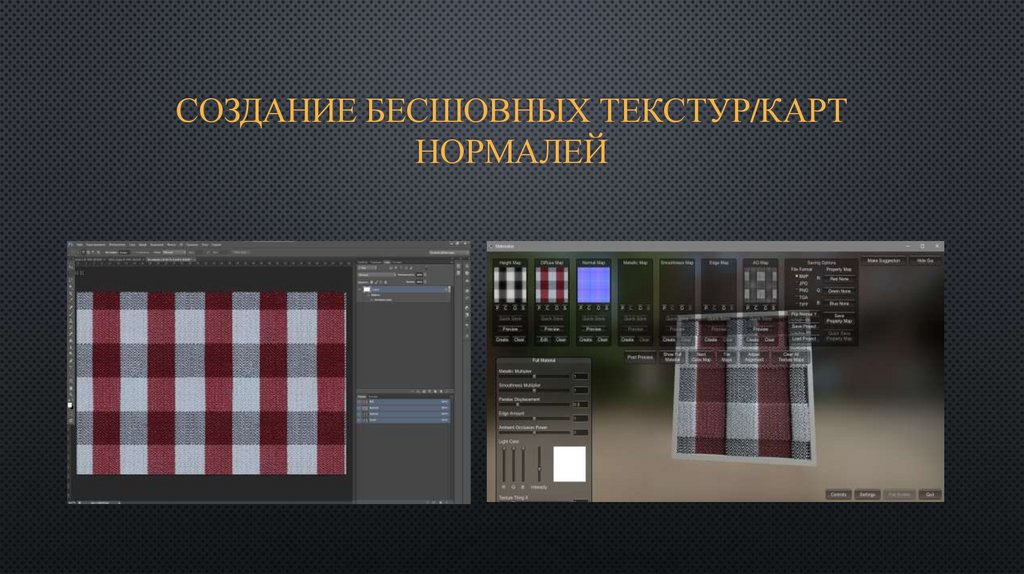This screenshot has width=1024, height=574.
Task: Click the S (save) button under Normal Map
Action: [606, 308]
